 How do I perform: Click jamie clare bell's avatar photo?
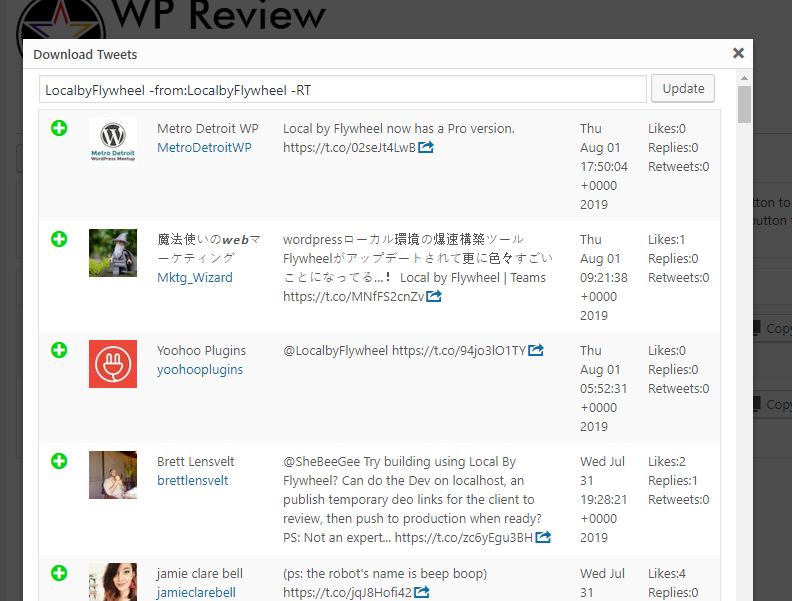click(x=113, y=582)
